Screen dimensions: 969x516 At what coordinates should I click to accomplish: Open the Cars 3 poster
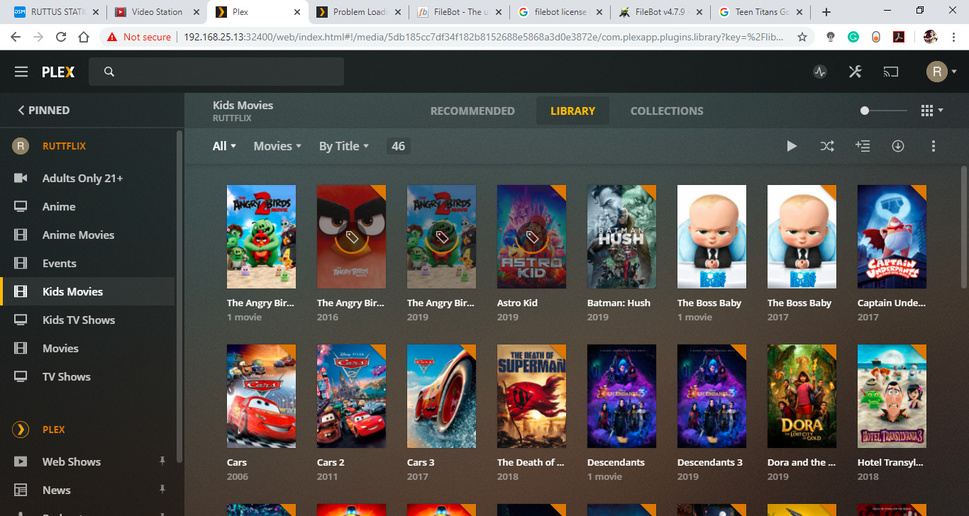pos(441,396)
